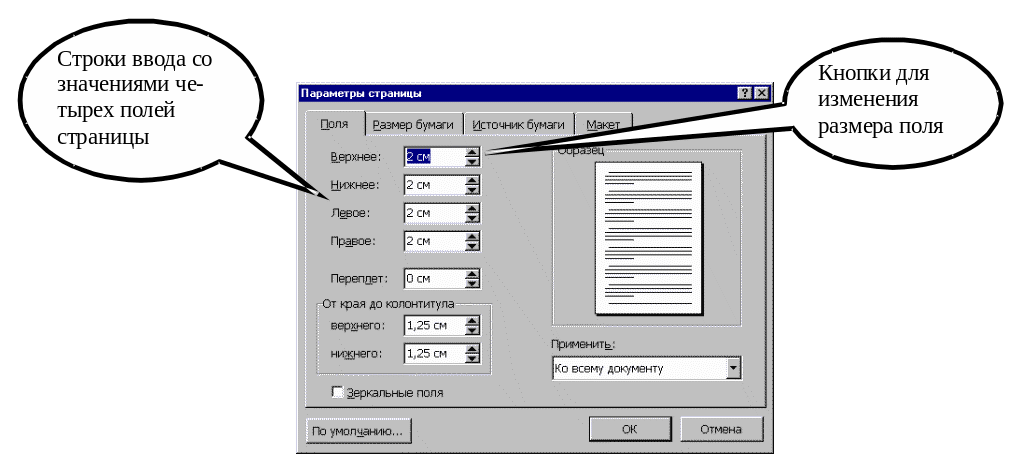Increase Правое margin with up arrow
Screen dimensions: 1024x454
point(473,237)
